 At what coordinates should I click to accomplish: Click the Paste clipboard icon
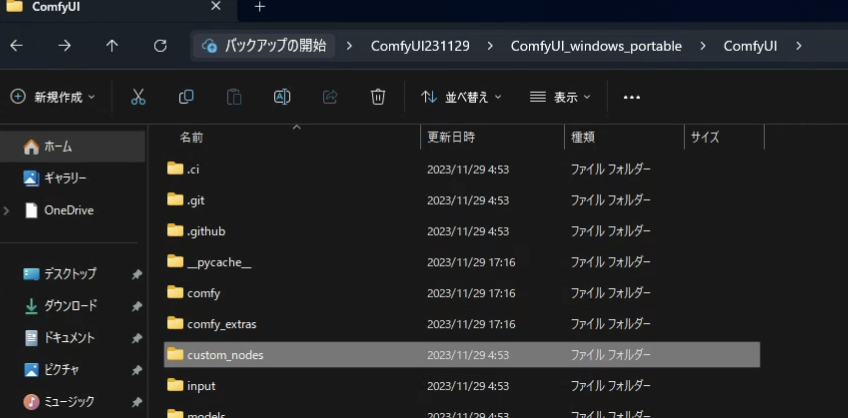234,97
